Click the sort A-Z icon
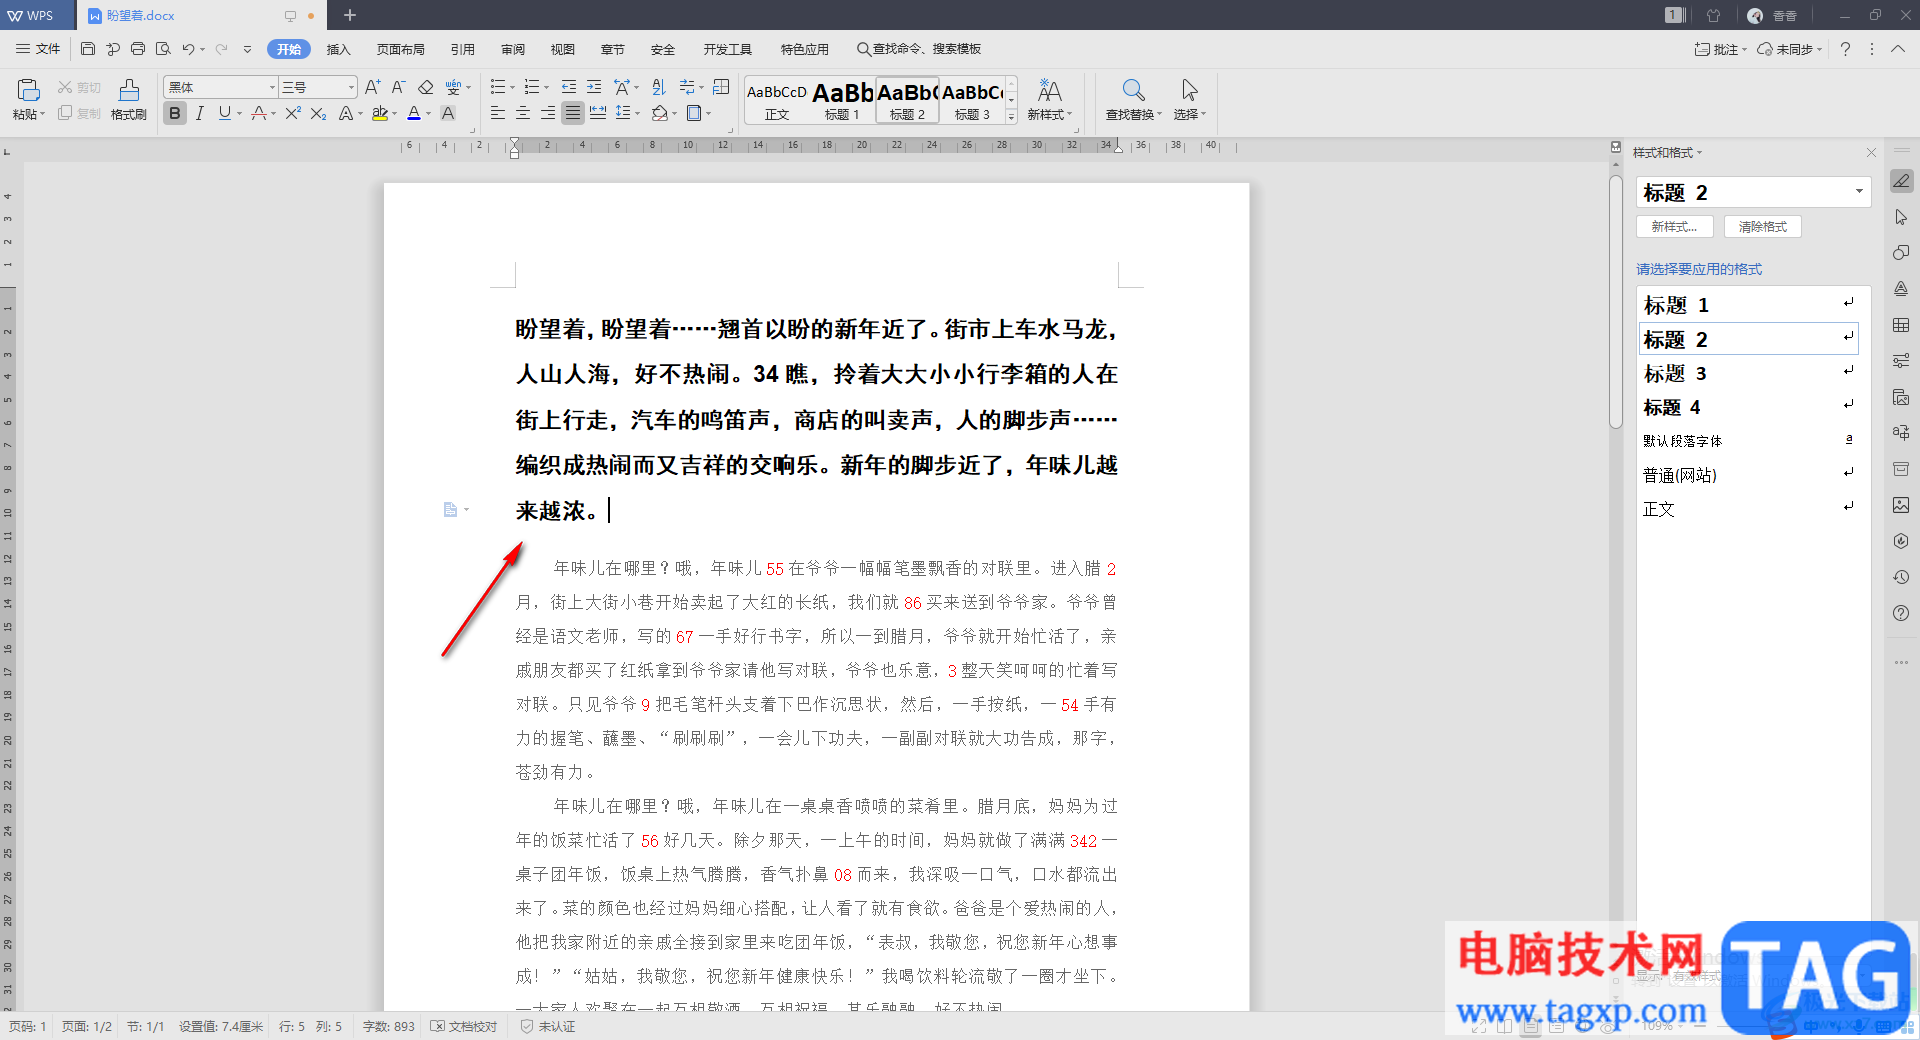 click(x=658, y=88)
